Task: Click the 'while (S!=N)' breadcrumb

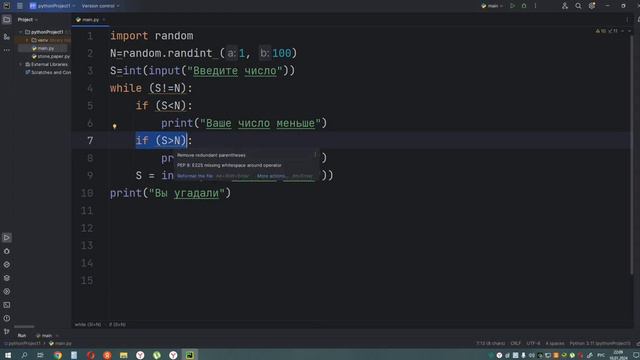Action: (88, 324)
